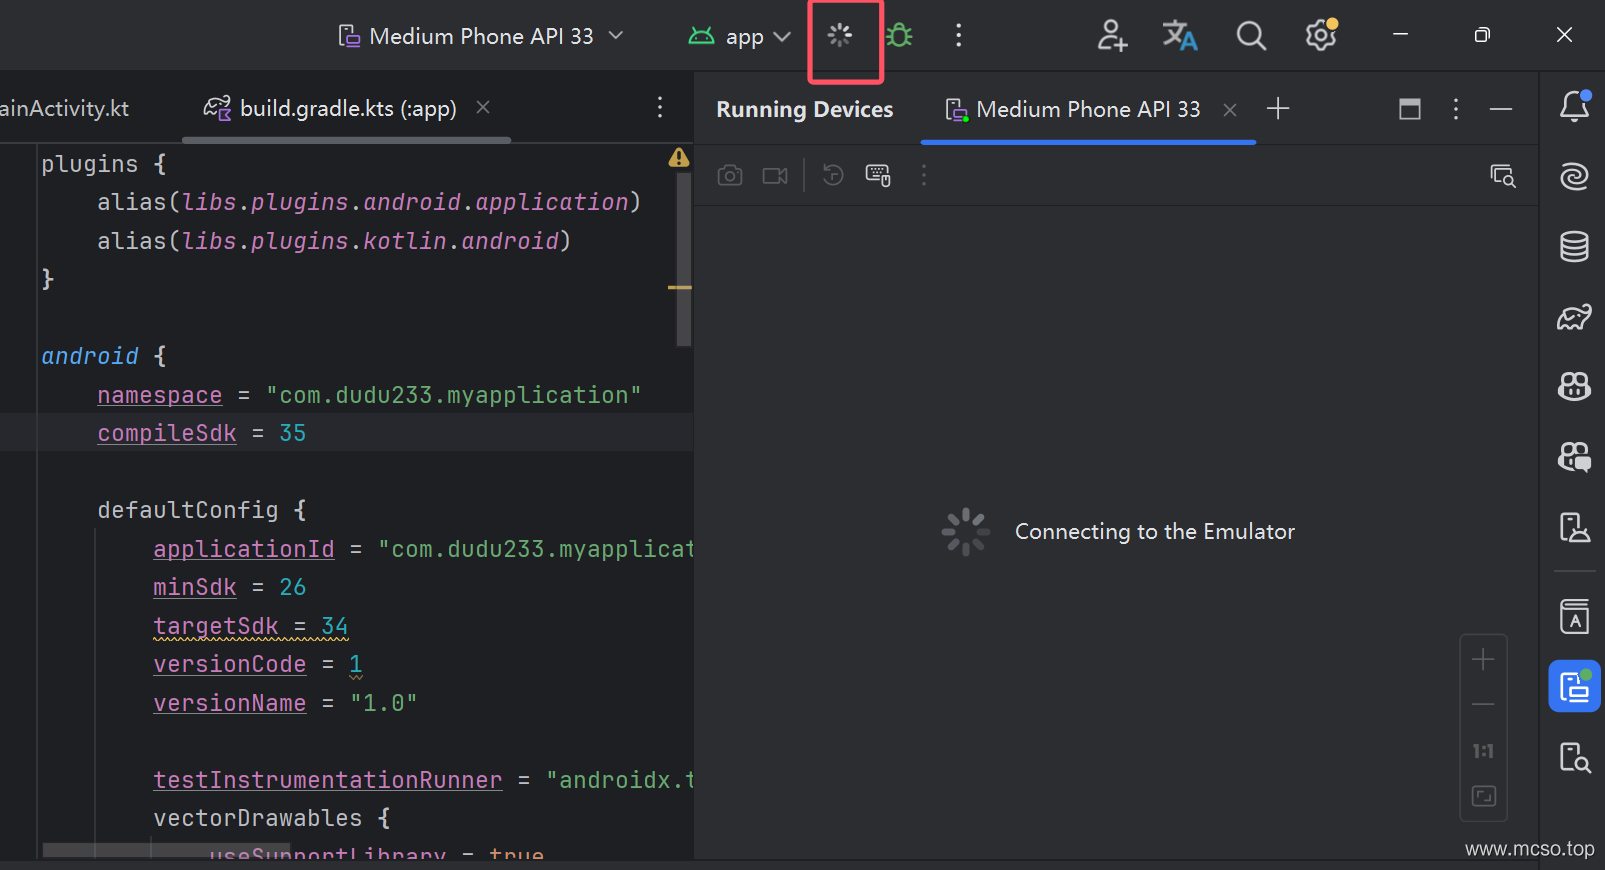Open the Device Manager tool window
The height and width of the screenshot is (870, 1605).
coord(1575,527)
